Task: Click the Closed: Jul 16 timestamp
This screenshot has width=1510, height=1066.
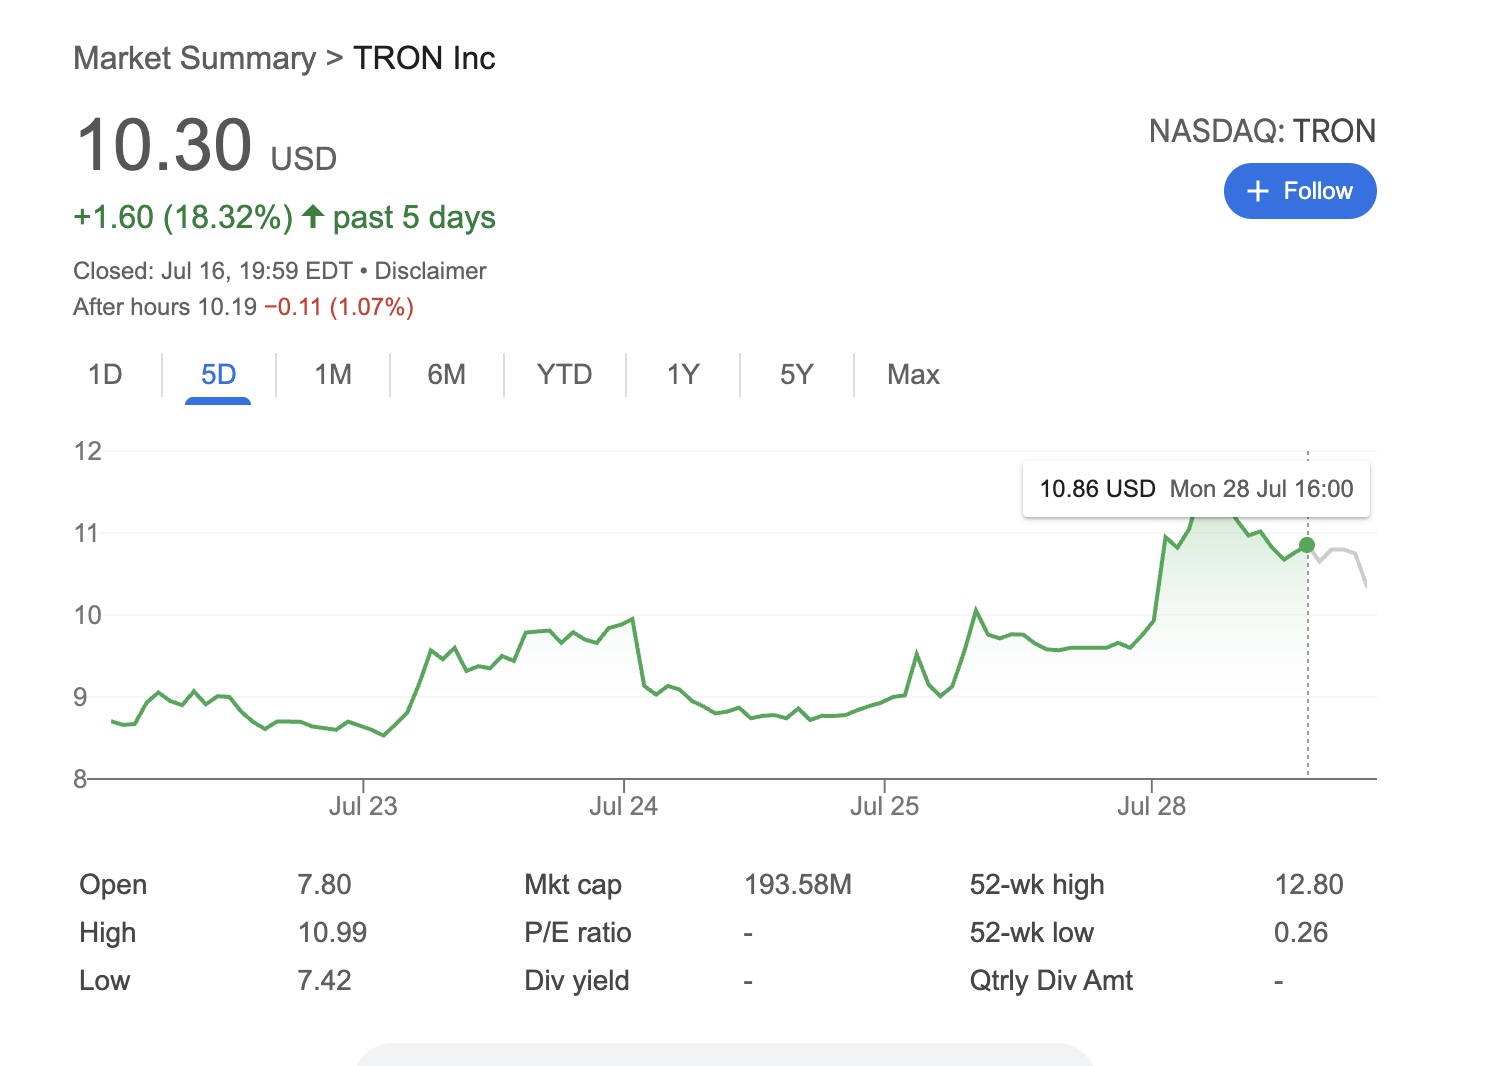Action: click(x=212, y=271)
